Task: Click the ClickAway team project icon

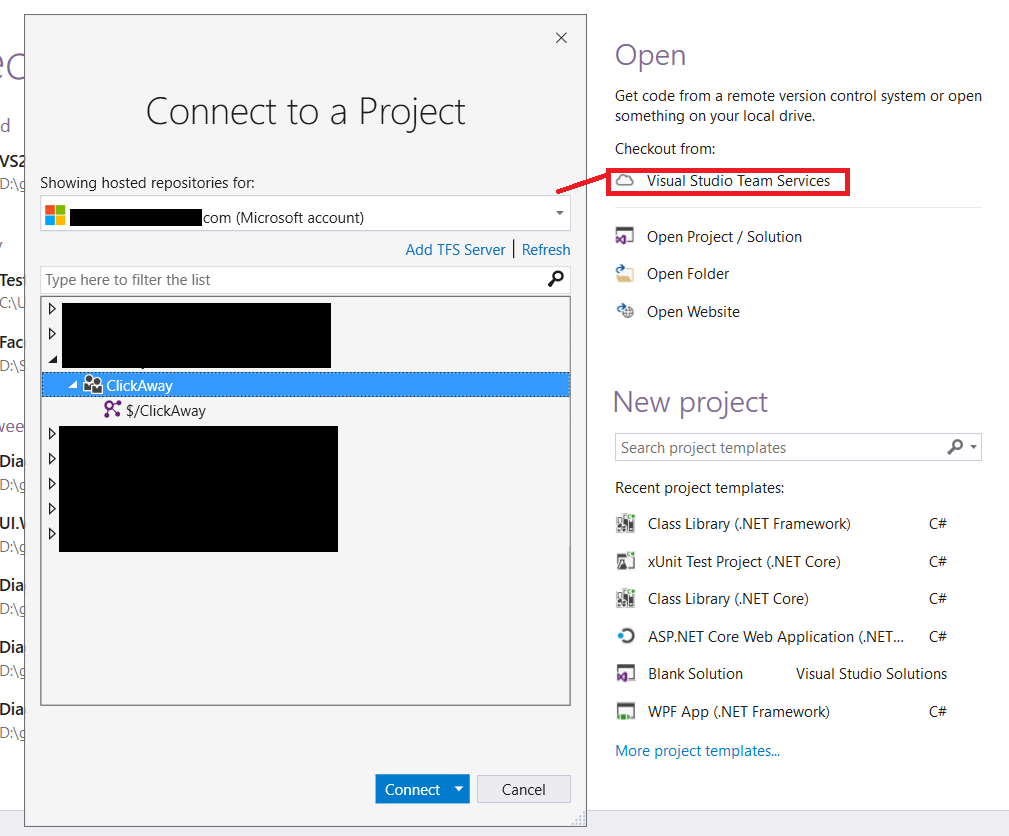Action: 93,385
